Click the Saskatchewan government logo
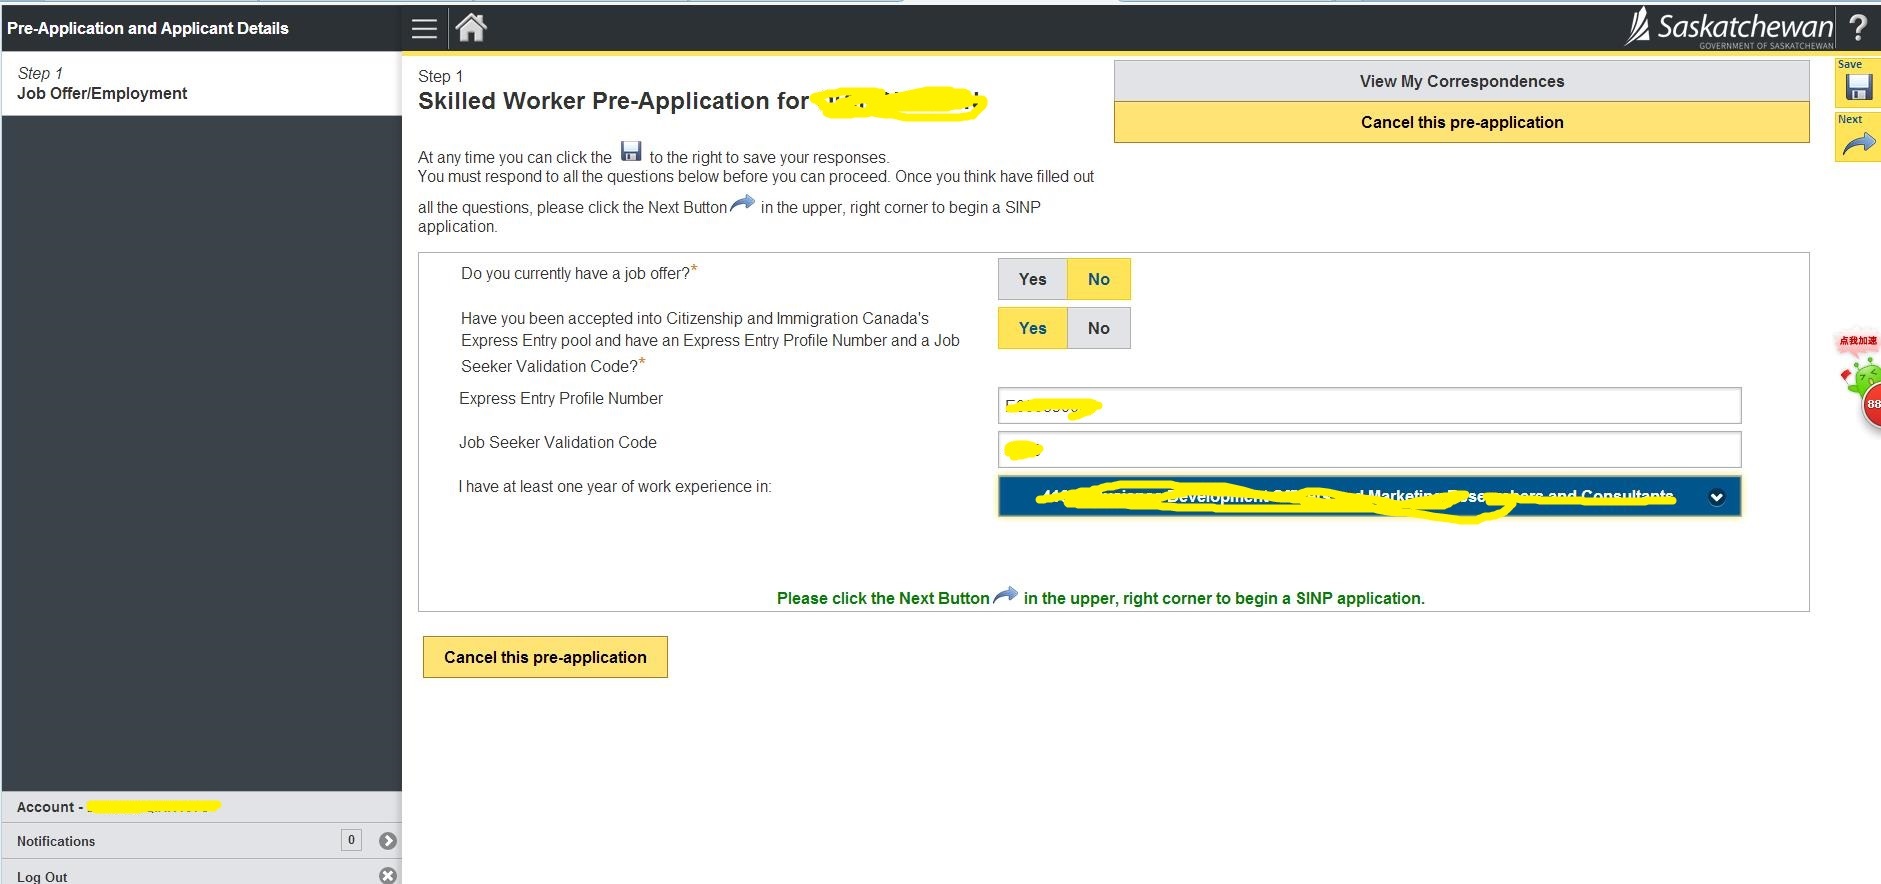This screenshot has width=1881, height=884. click(x=1730, y=28)
